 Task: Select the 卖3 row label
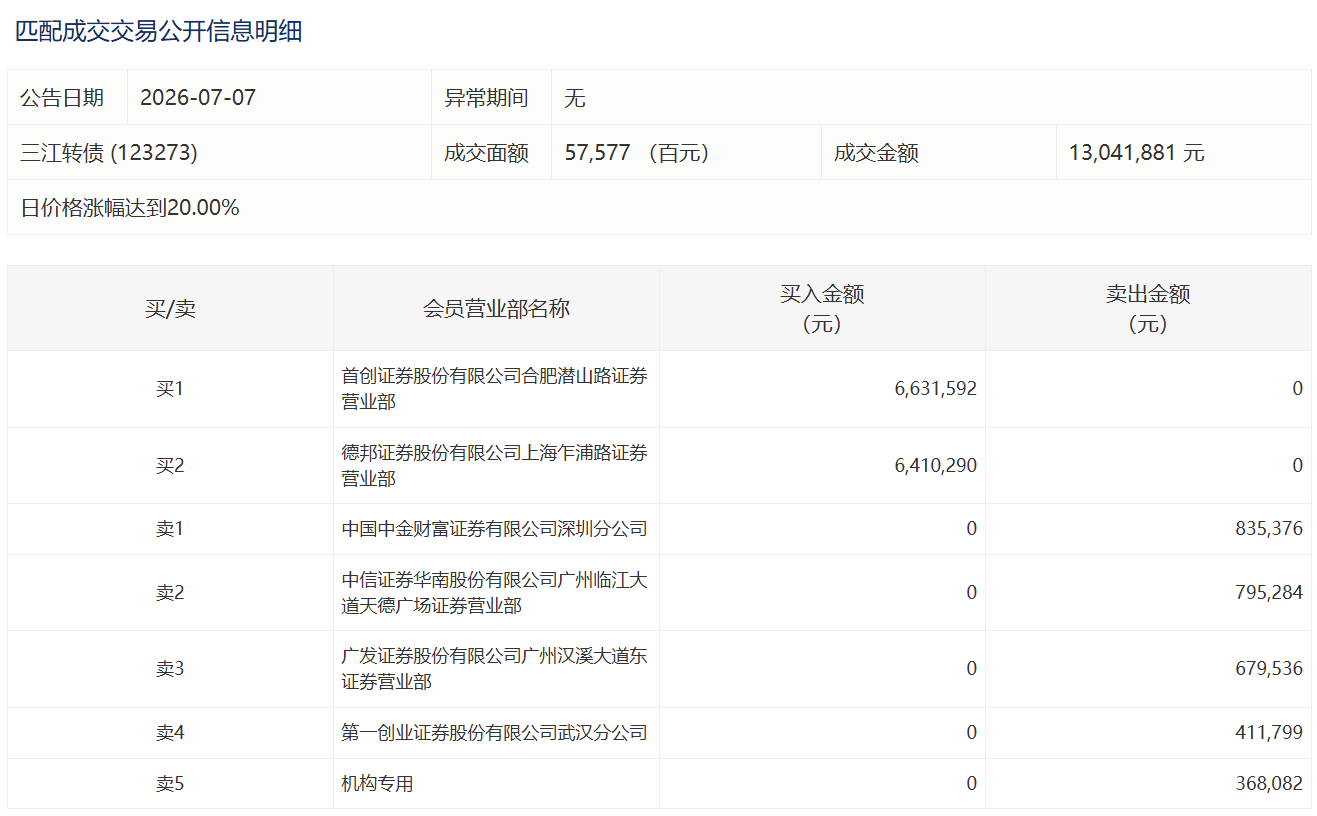[x=170, y=669]
